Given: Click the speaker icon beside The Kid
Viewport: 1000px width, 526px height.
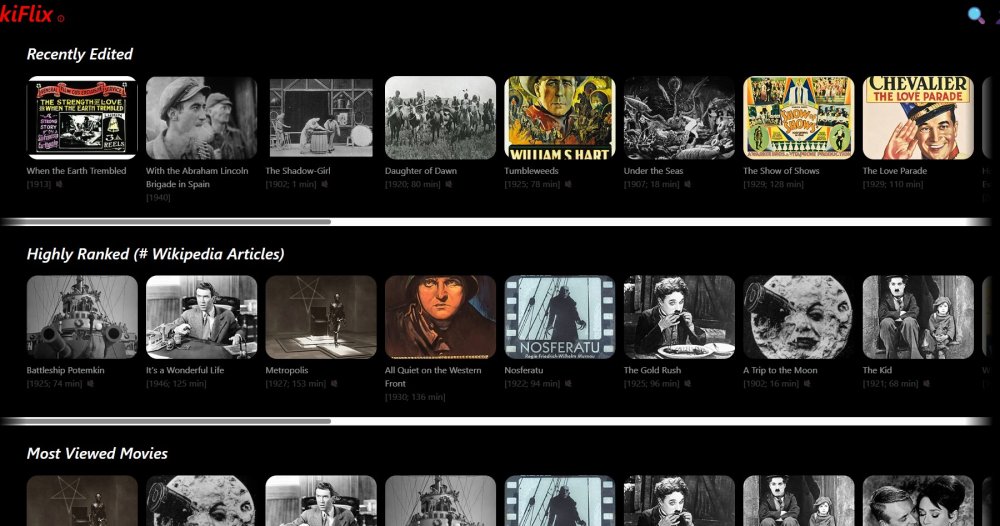Looking at the screenshot, I should (926, 384).
